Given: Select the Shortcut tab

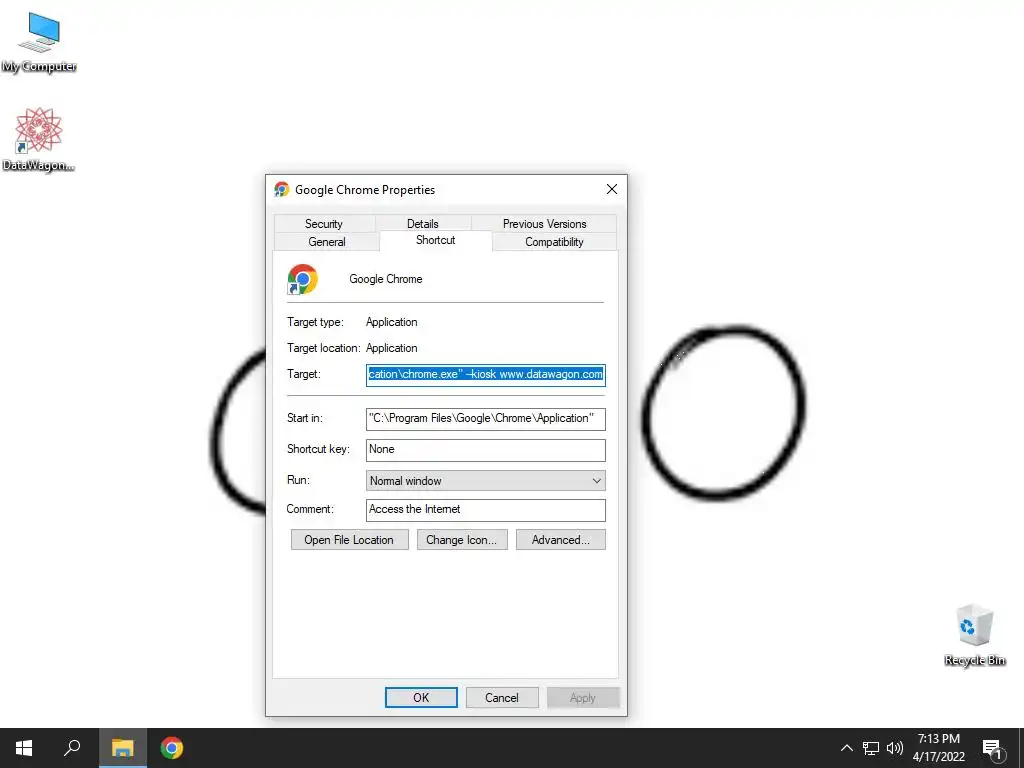Looking at the screenshot, I should click(x=436, y=240).
